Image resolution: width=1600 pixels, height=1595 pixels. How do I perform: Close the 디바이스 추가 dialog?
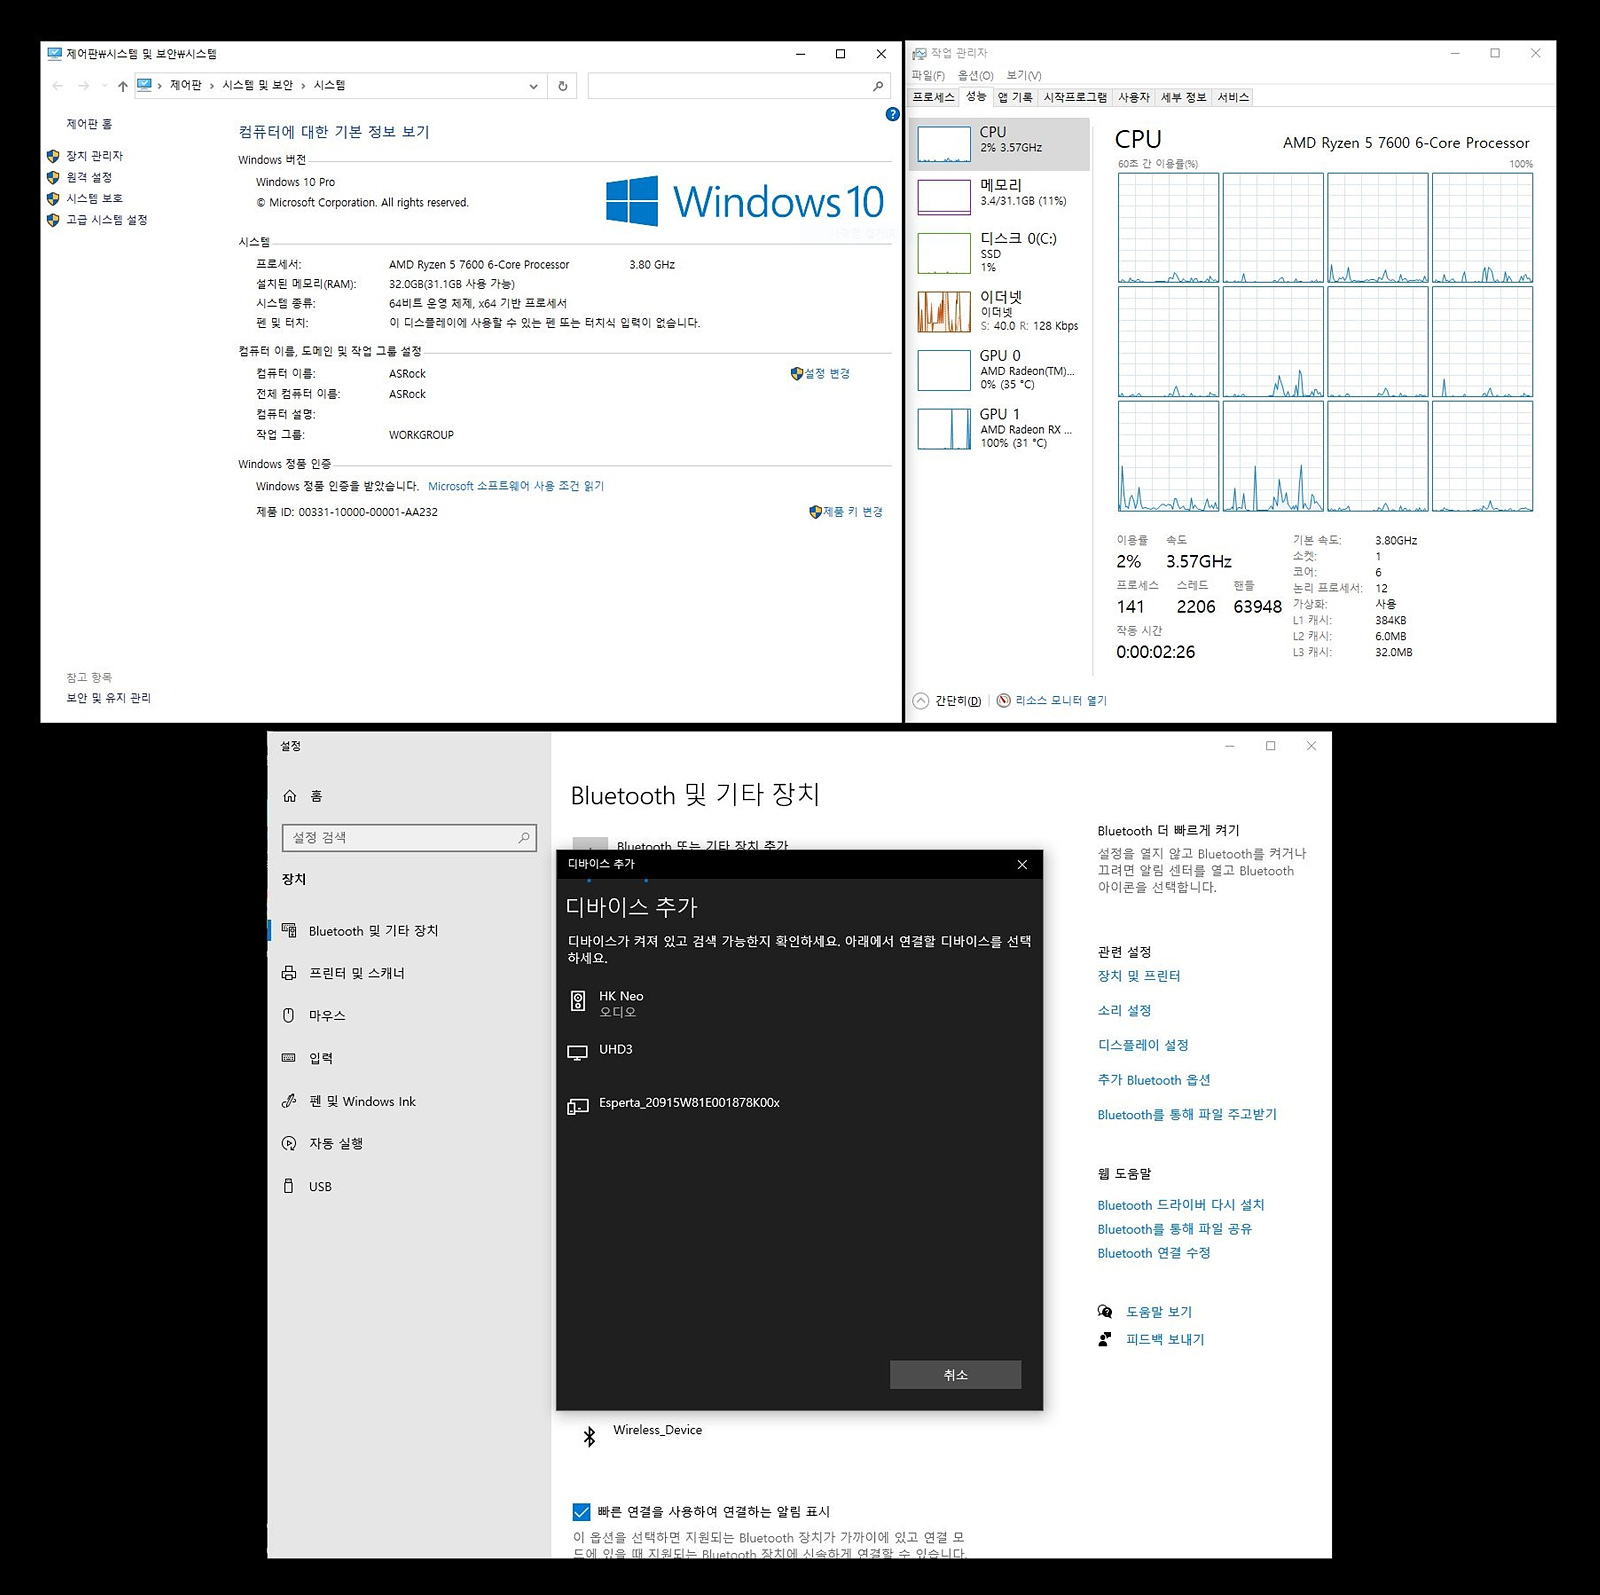pyautogui.click(x=1022, y=865)
